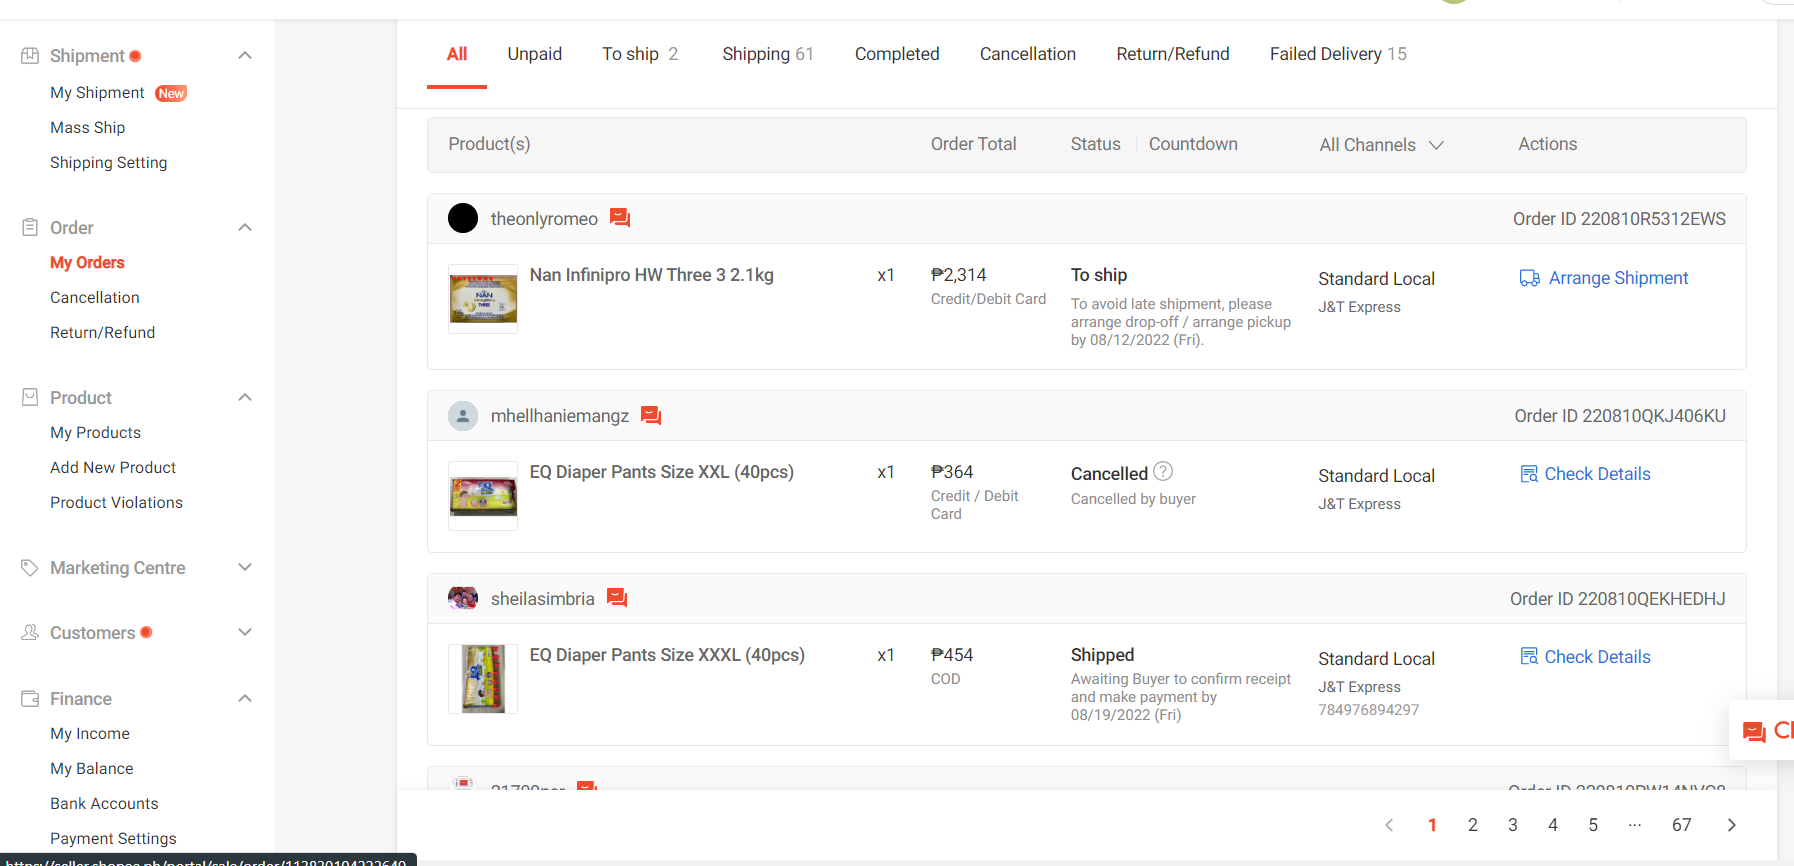The image size is (1794, 866).
Task: Click the Marketing Centre tag icon
Action: point(30,568)
